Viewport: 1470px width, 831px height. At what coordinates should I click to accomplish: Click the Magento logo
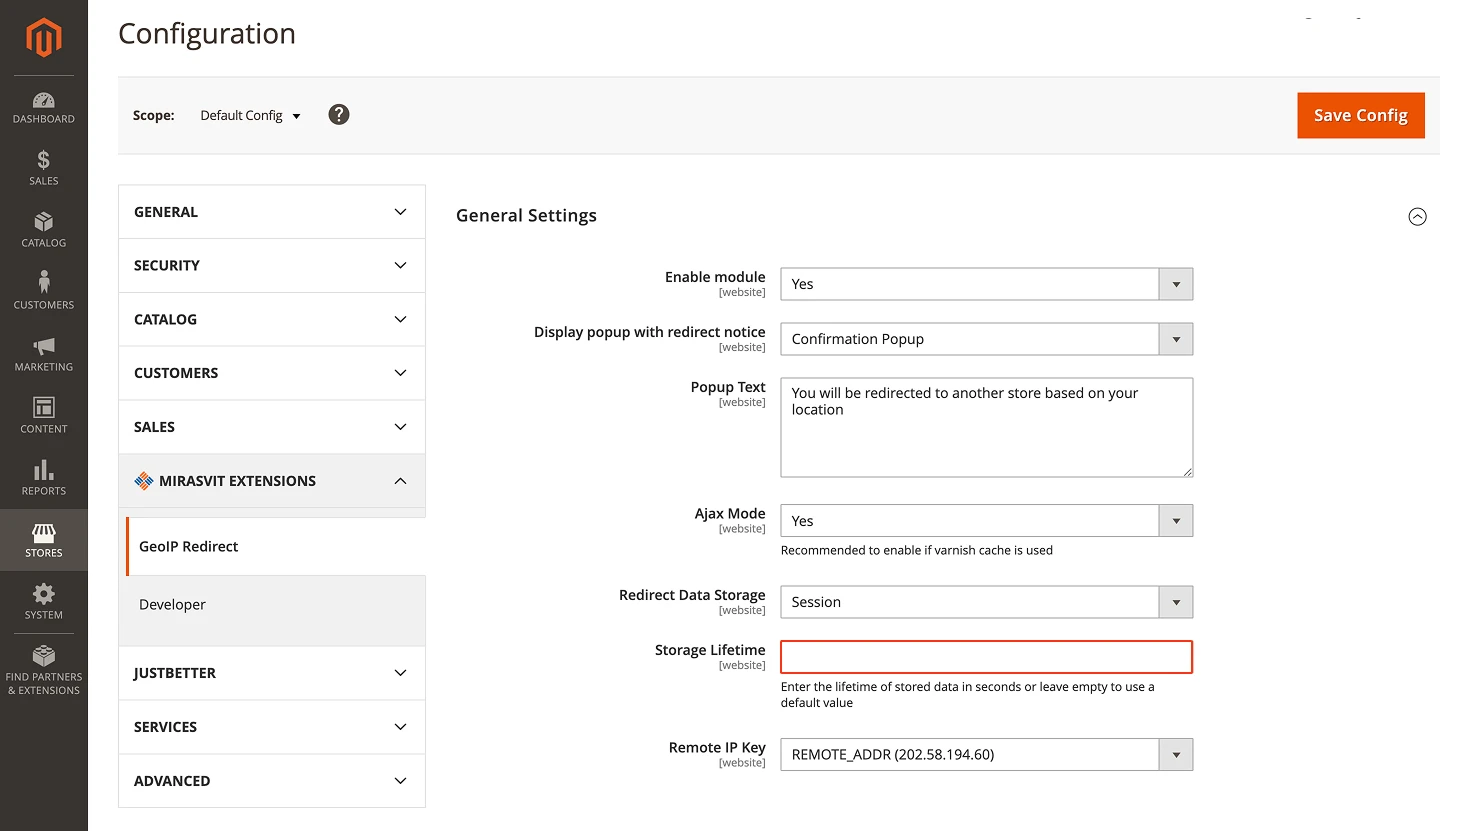tap(43, 38)
